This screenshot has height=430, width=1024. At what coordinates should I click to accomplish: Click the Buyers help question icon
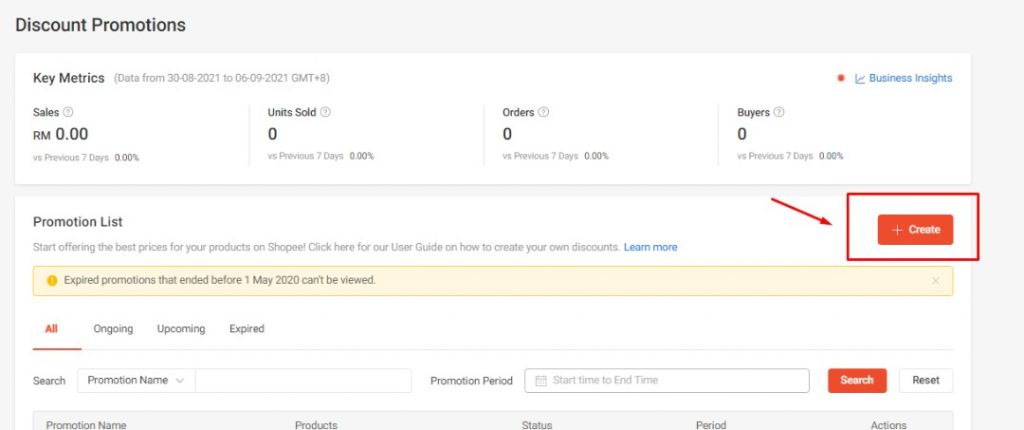point(778,113)
